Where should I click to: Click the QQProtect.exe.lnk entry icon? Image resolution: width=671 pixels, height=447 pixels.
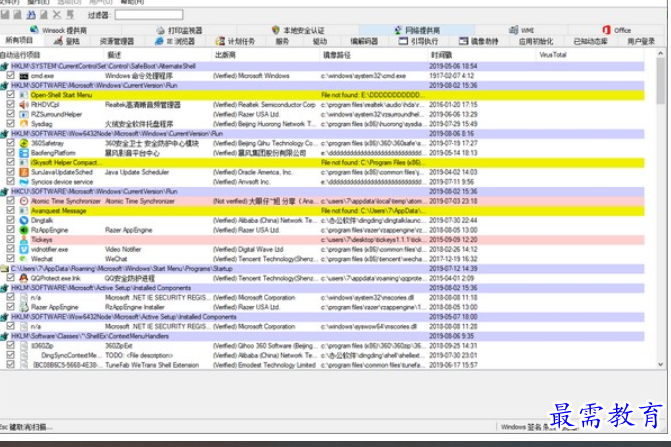[x=24, y=278]
